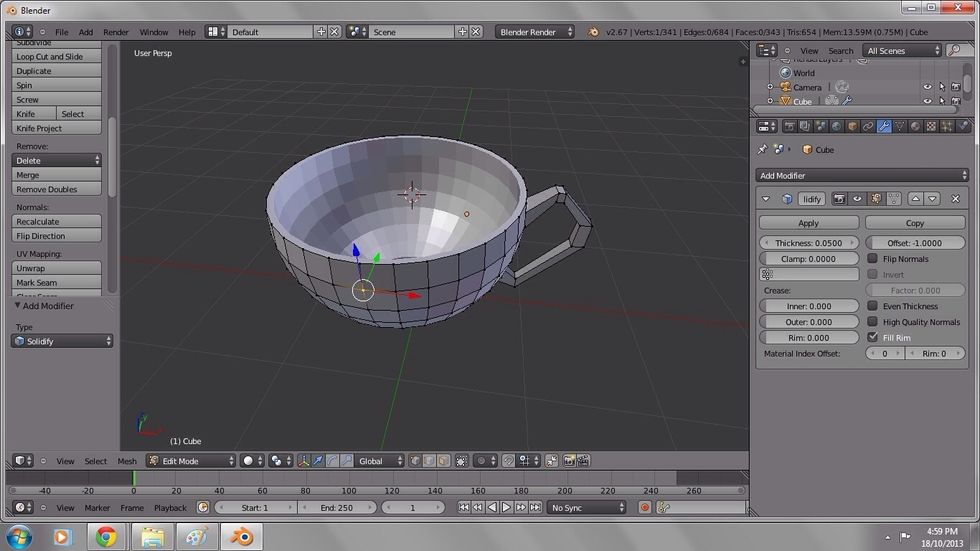Click the outliner search magnifier icon
980x551 pixels.
tap(954, 51)
